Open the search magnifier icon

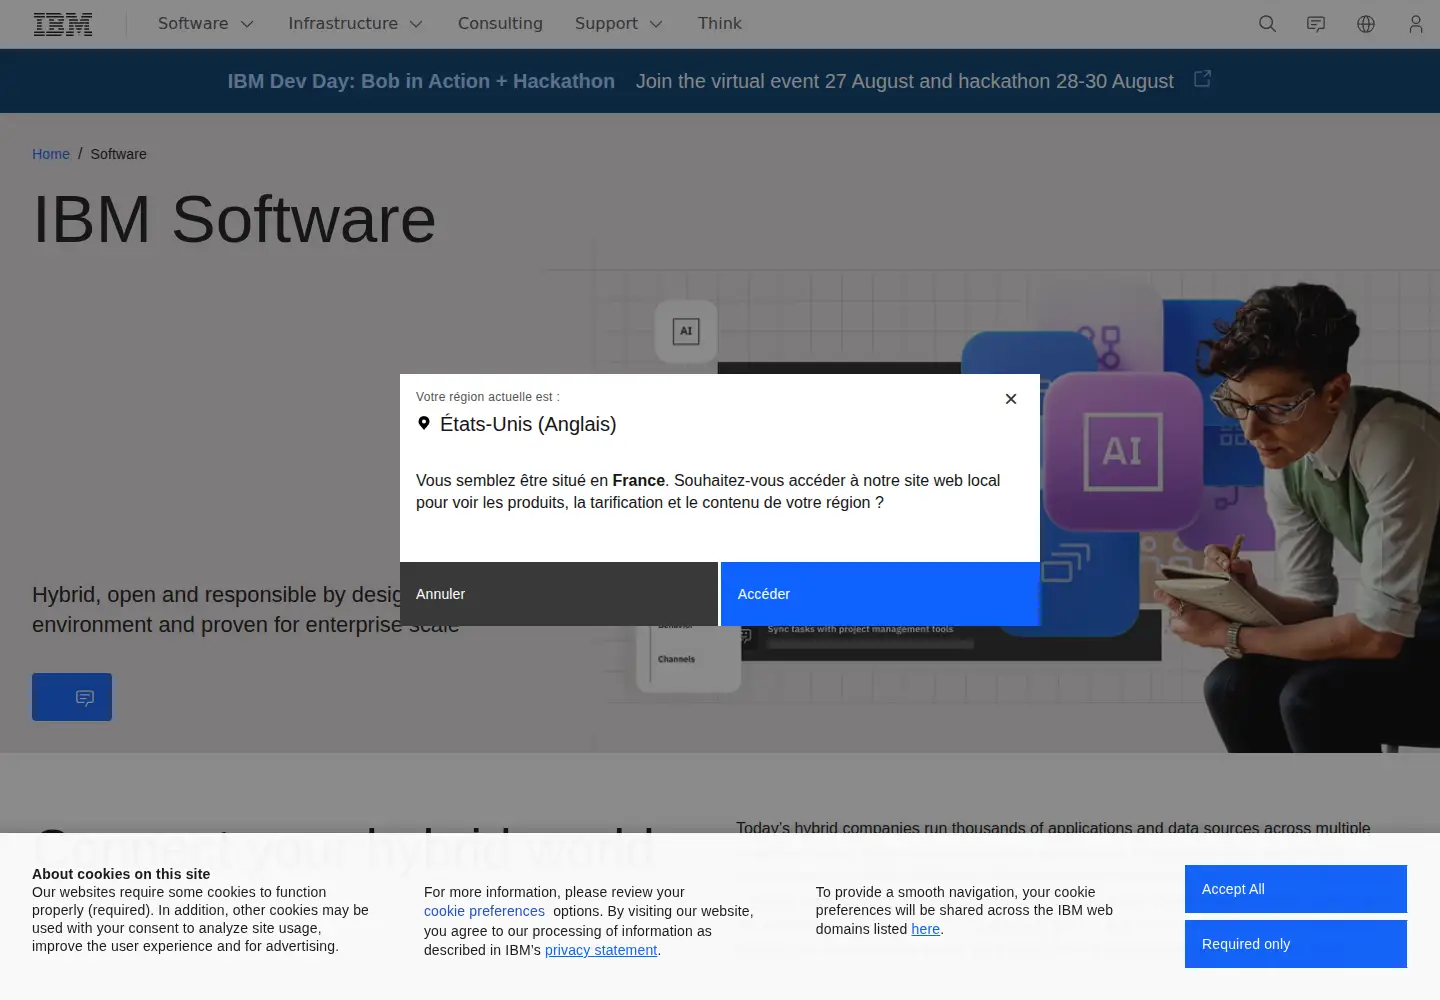[1267, 24]
